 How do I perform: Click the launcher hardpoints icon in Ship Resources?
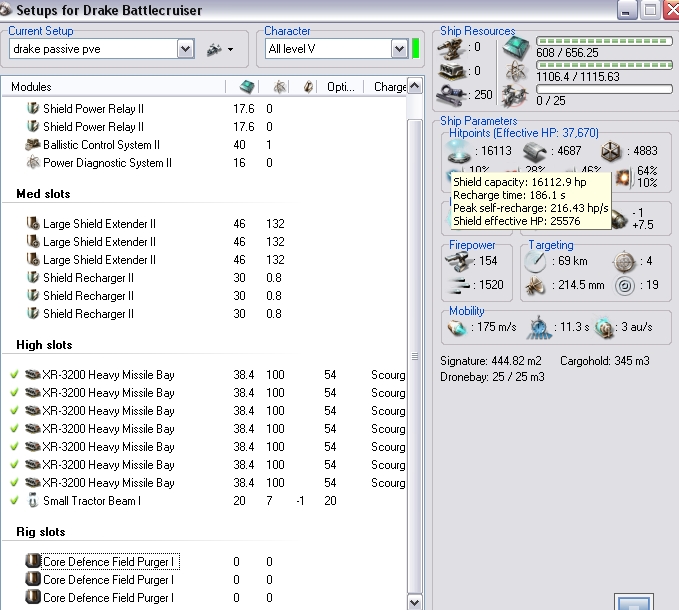451,71
